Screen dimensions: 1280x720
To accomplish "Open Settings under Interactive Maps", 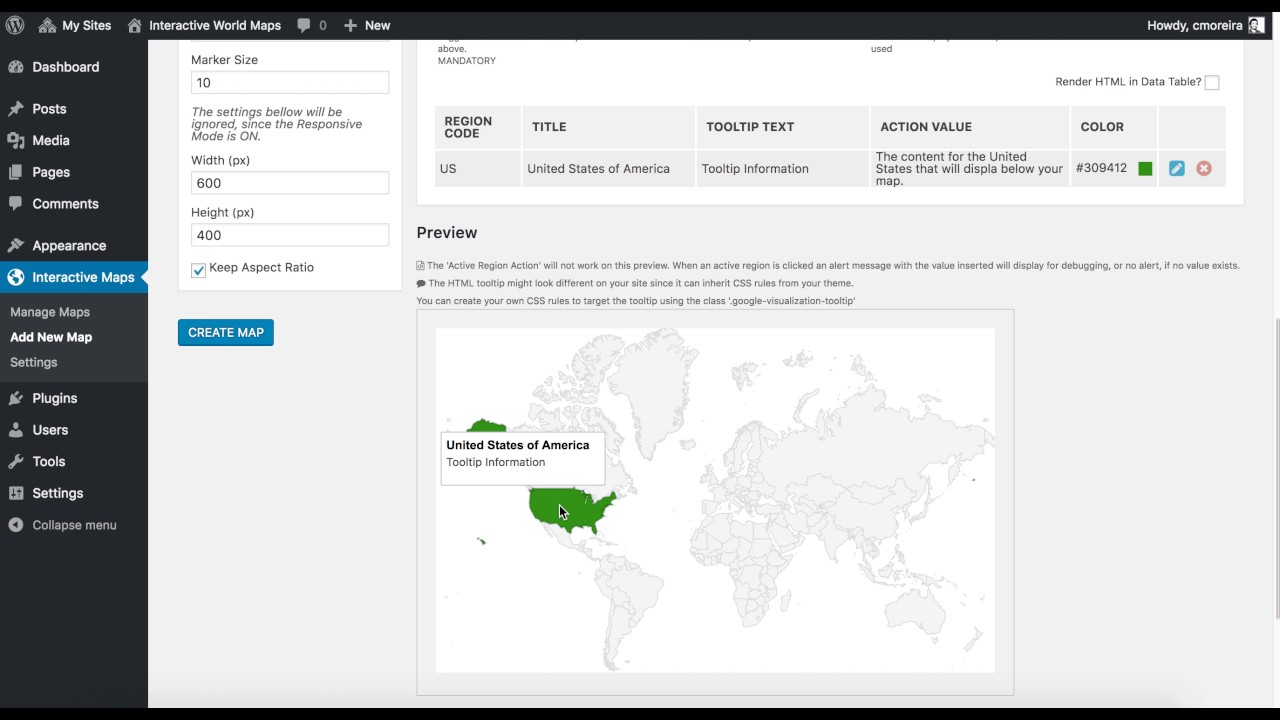I will click(33, 362).
